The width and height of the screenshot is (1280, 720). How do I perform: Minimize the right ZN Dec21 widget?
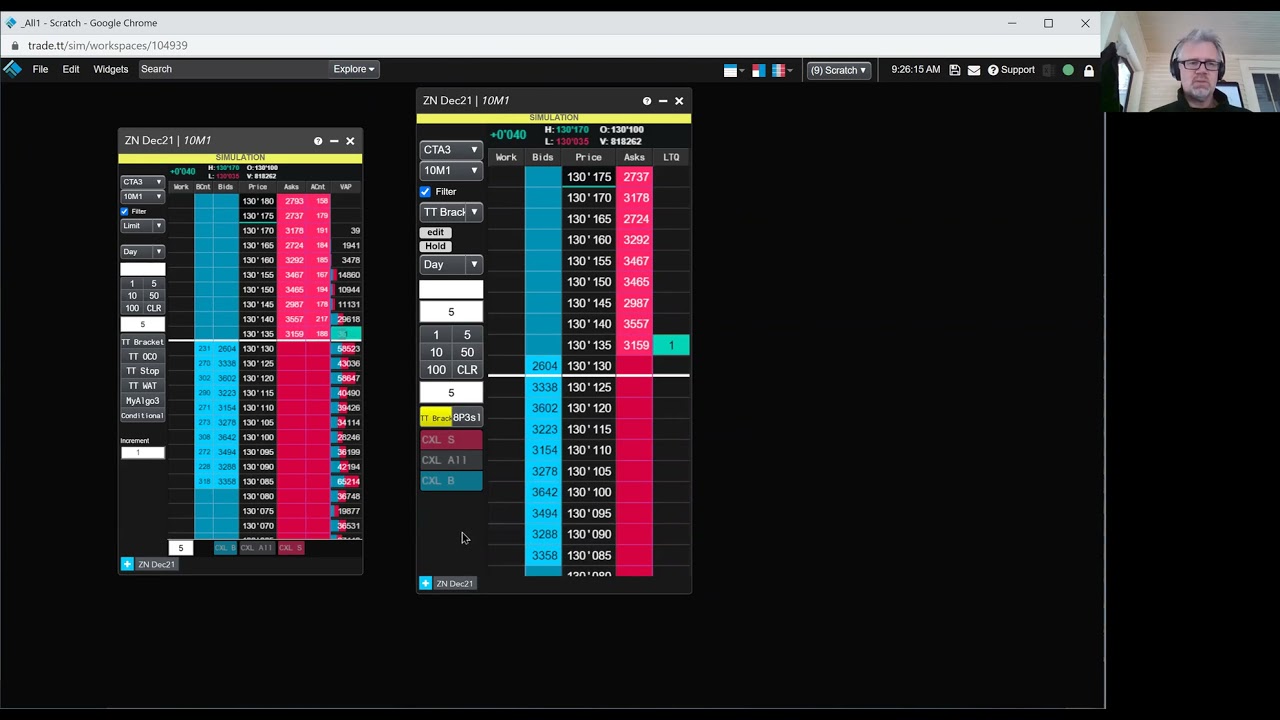tap(663, 101)
